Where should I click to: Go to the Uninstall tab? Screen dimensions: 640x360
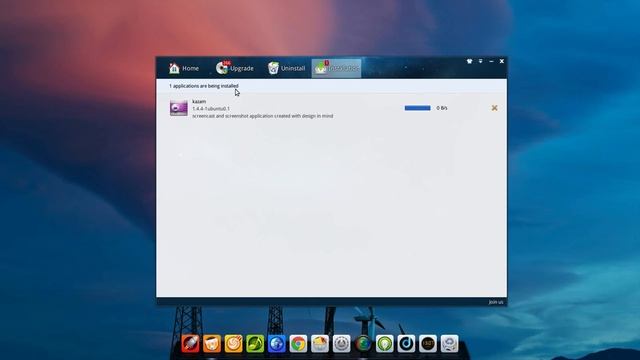(286, 68)
